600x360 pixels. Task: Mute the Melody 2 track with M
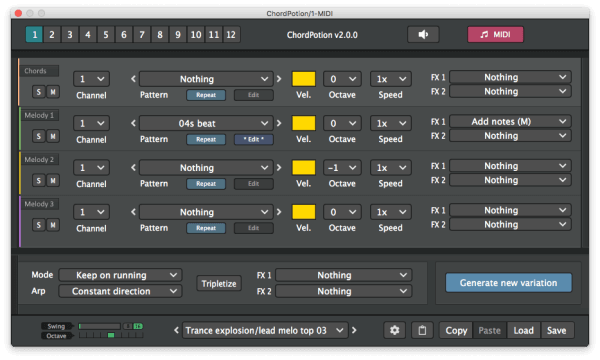pyautogui.click(x=53, y=181)
